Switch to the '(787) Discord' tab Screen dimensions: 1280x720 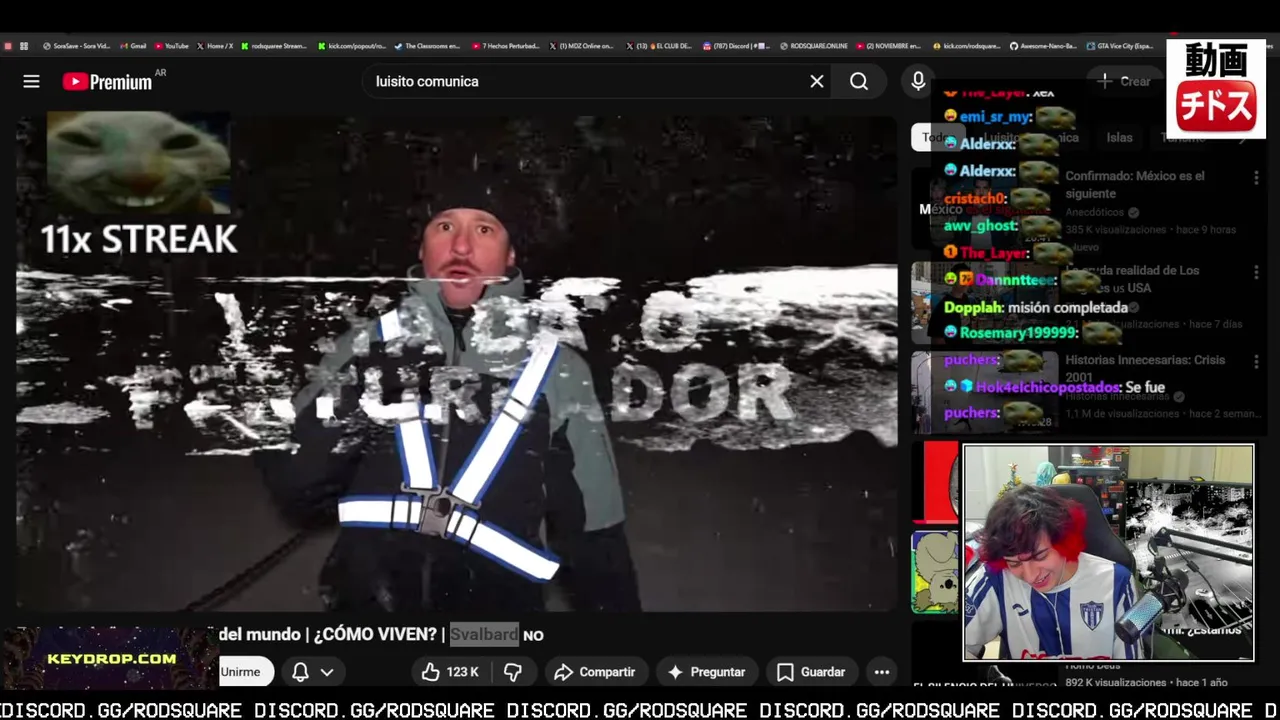click(x=737, y=46)
